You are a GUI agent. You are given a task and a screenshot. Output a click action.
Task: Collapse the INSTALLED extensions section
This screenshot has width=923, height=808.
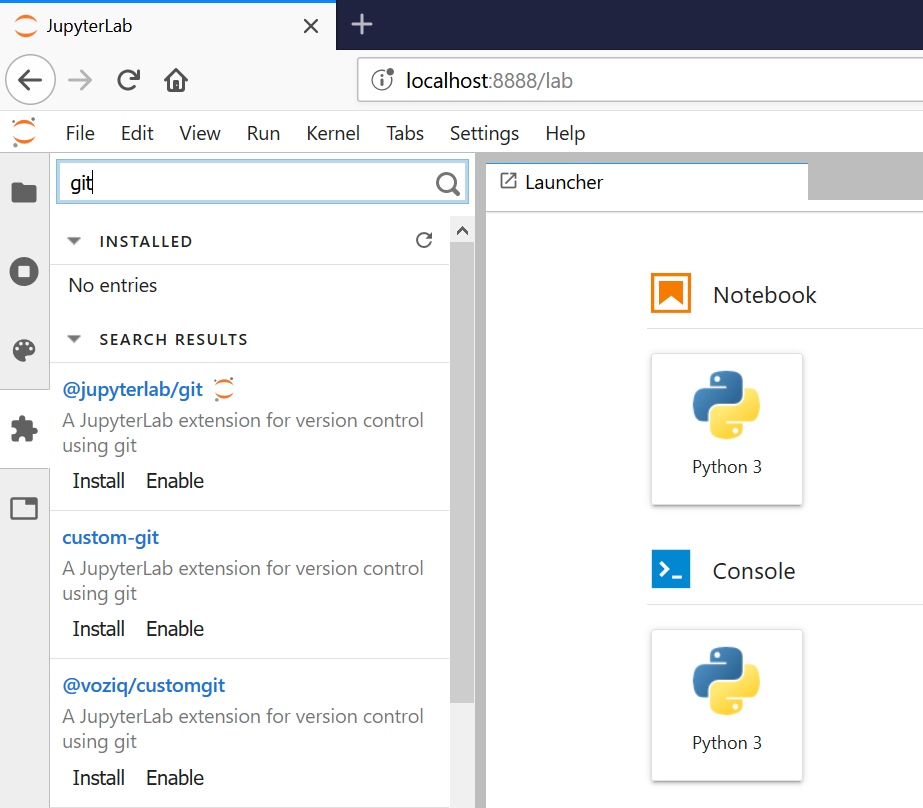pos(73,240)
